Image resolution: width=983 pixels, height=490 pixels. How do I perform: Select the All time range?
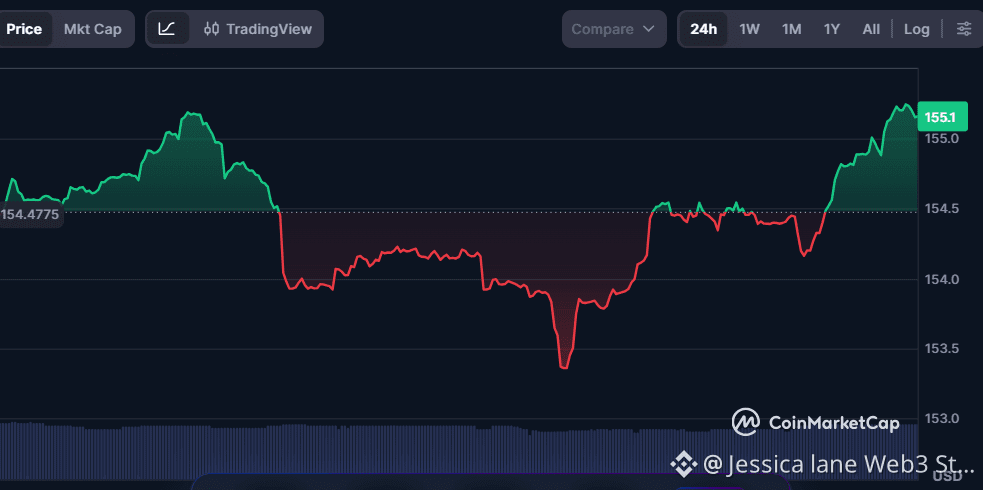point(871,29)
